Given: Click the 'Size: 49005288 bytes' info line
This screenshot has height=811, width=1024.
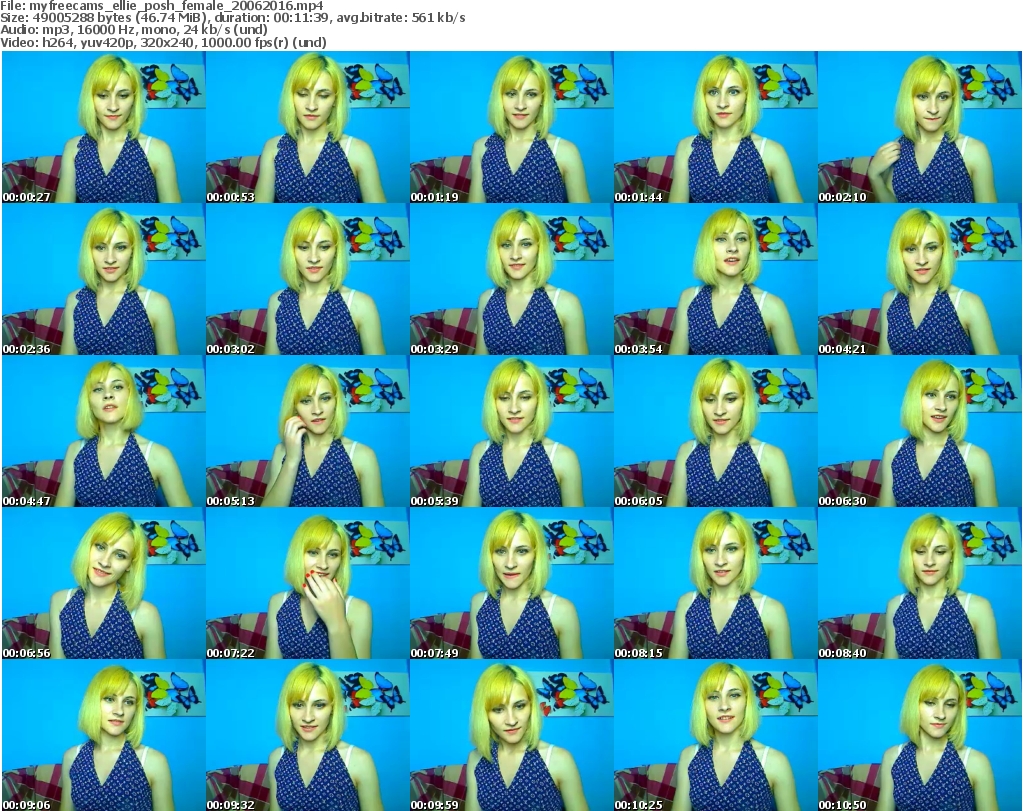Looking at the screenshot, I should tap(232, 18).
